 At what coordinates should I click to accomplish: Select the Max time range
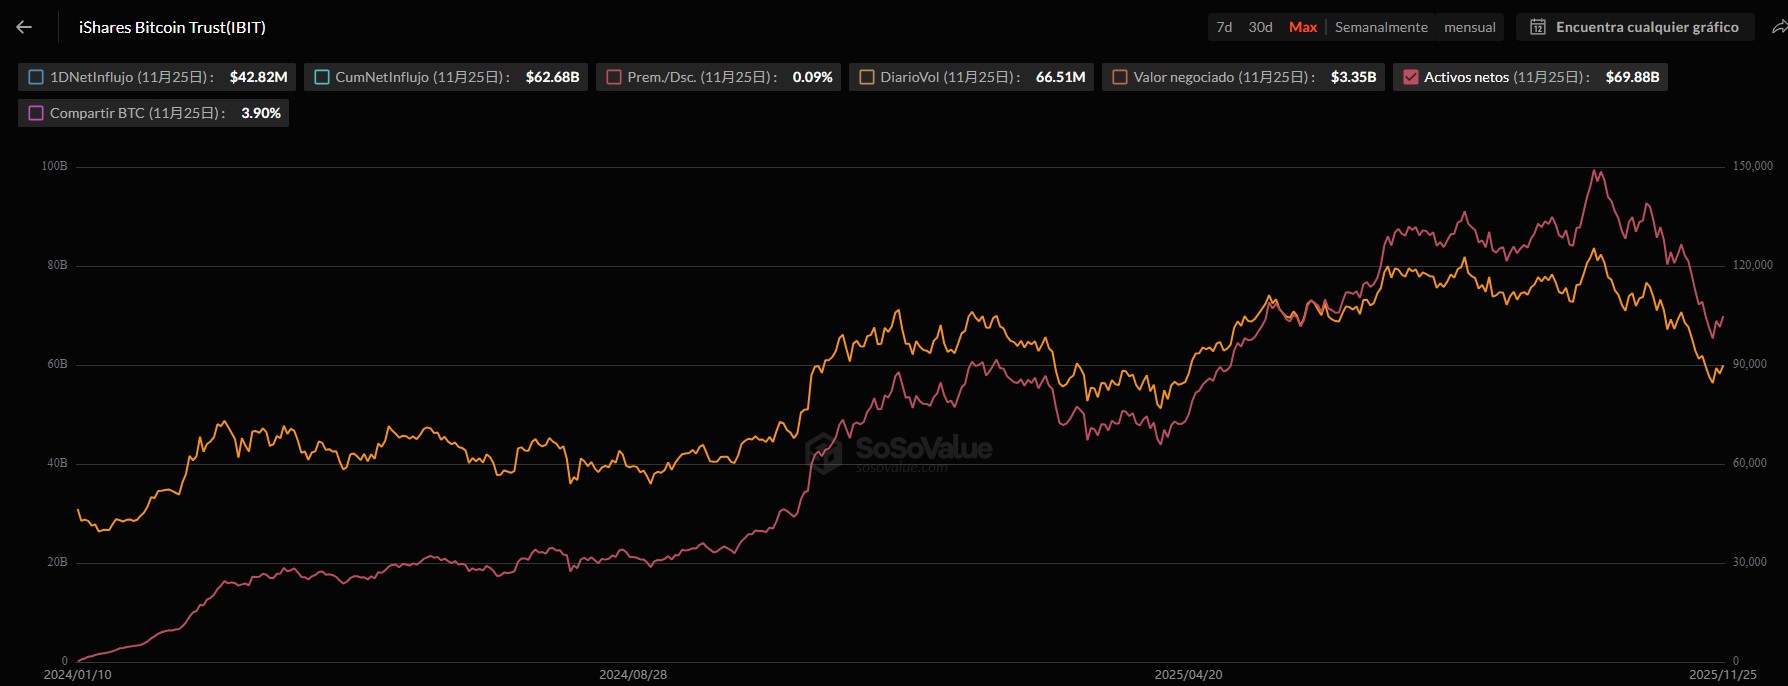click(x=1302, y=27)
